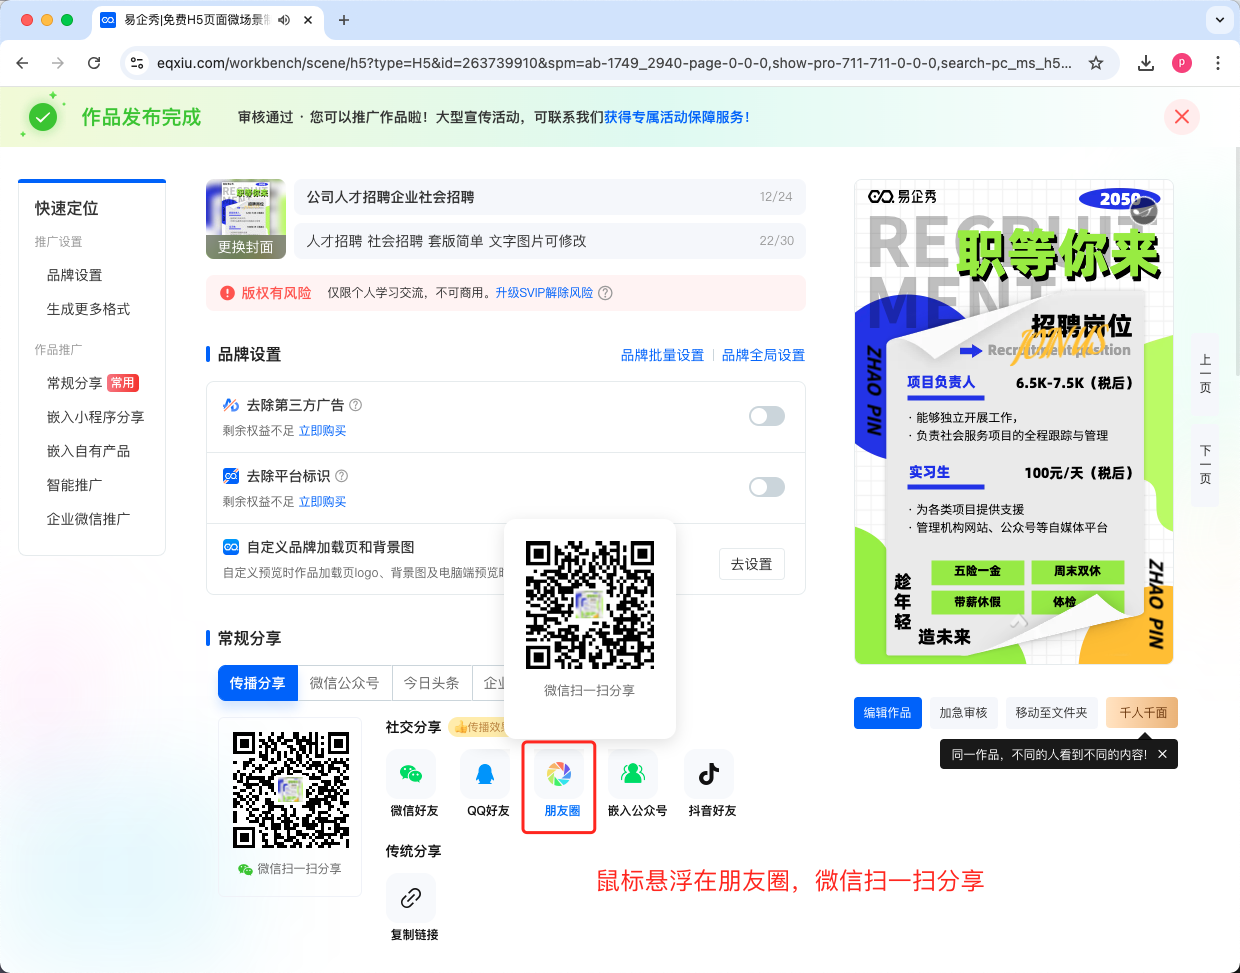This screenshot has height=973, width=1240.
Task: Switch to the 今日头条 tab
Action: coord(431,683)
